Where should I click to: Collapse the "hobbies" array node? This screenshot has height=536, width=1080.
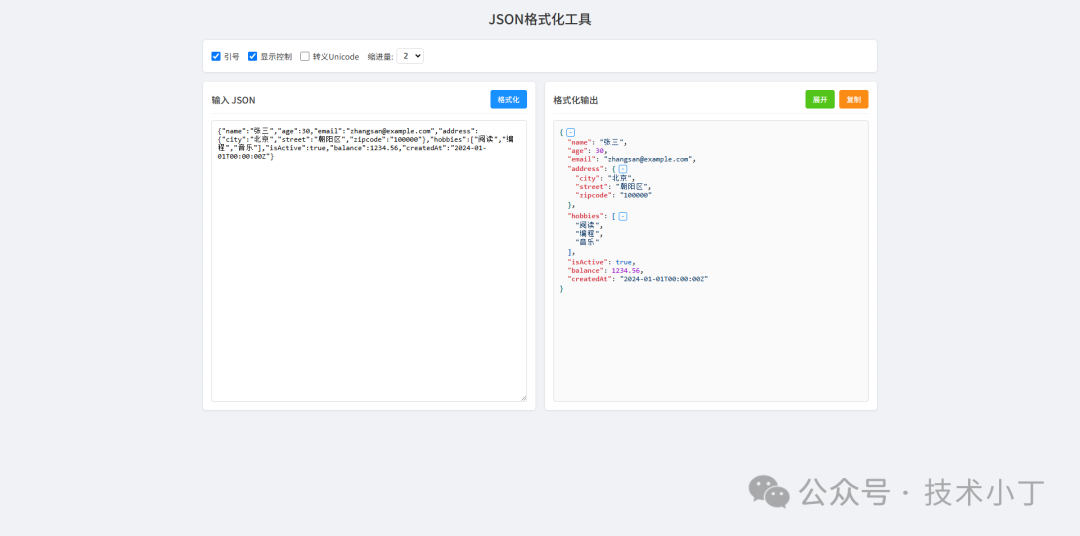click(x=622, y=216)
